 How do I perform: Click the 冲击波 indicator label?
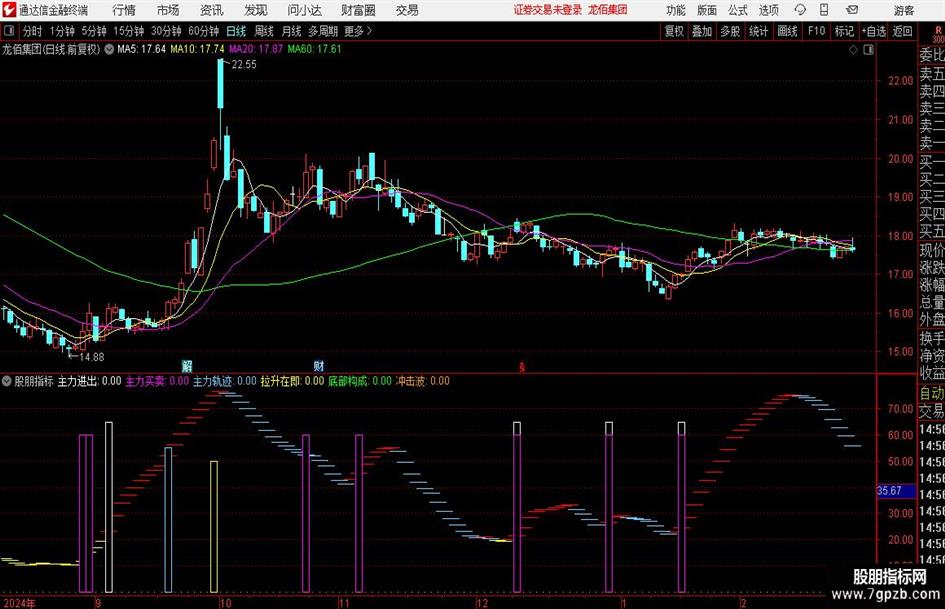click(422, 381)
